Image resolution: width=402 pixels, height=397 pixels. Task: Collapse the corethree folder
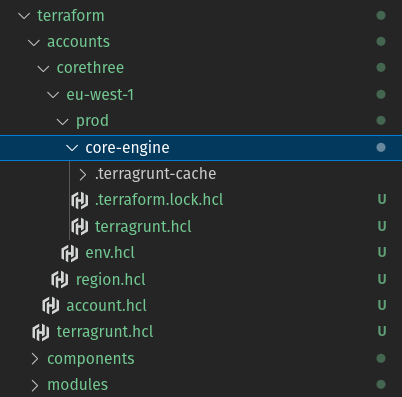(x=43, y=69)
